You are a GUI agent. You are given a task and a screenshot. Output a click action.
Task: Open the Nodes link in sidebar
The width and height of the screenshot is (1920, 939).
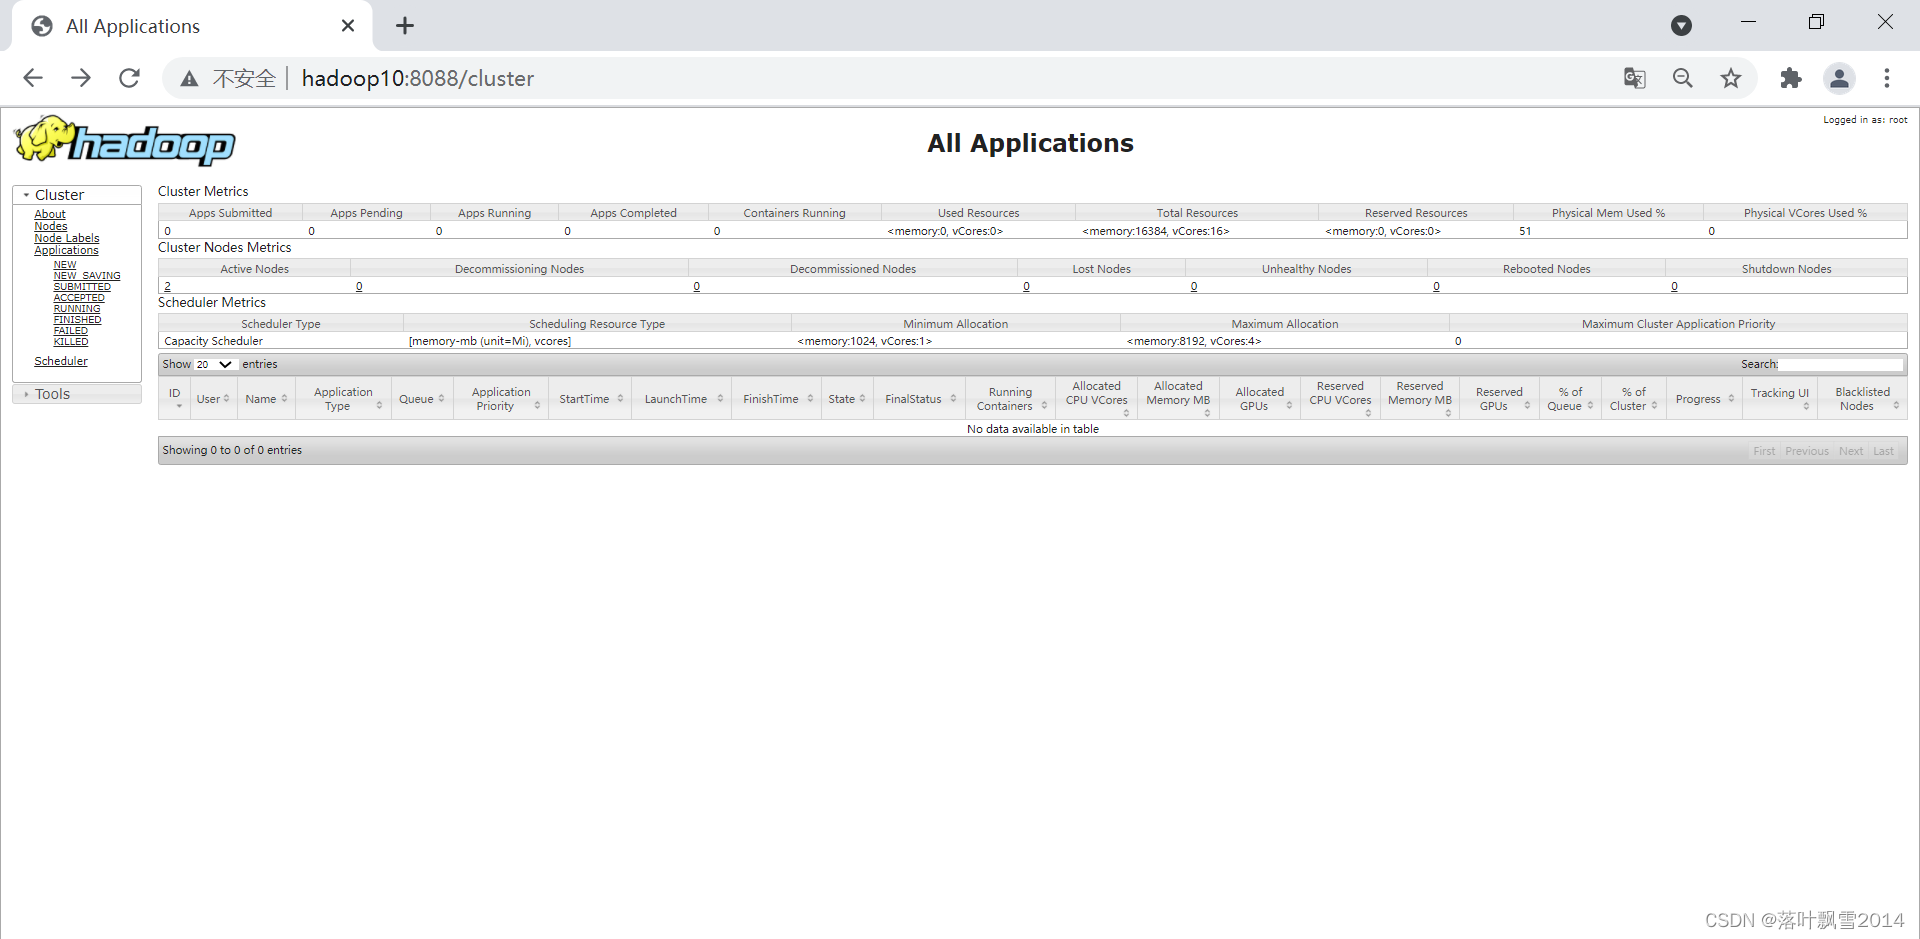(51, 226)
